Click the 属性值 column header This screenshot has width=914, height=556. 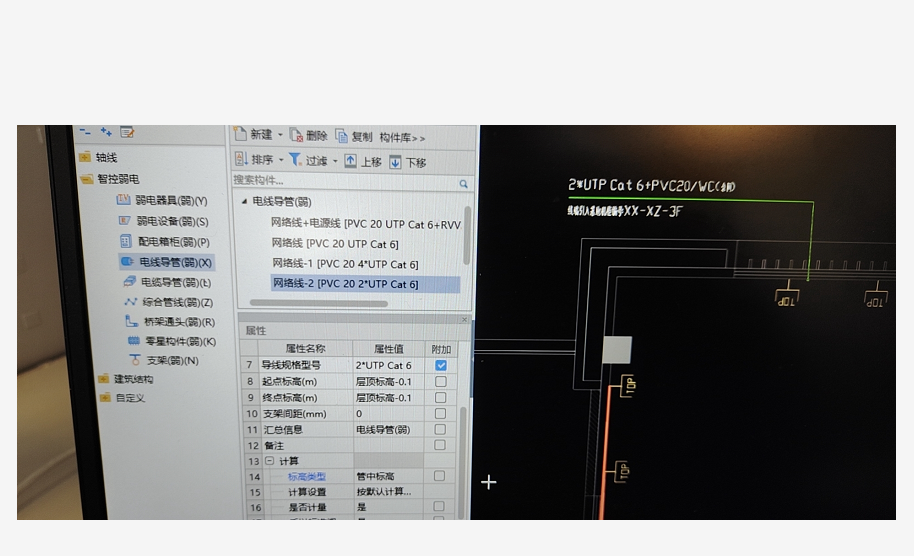(x=388, y=349)
